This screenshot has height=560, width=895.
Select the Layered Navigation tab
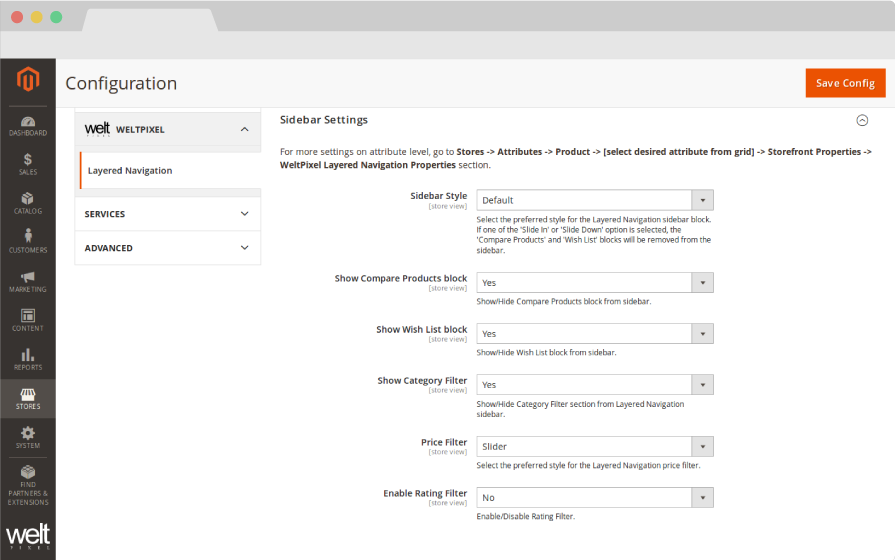[x=130, y=171]
